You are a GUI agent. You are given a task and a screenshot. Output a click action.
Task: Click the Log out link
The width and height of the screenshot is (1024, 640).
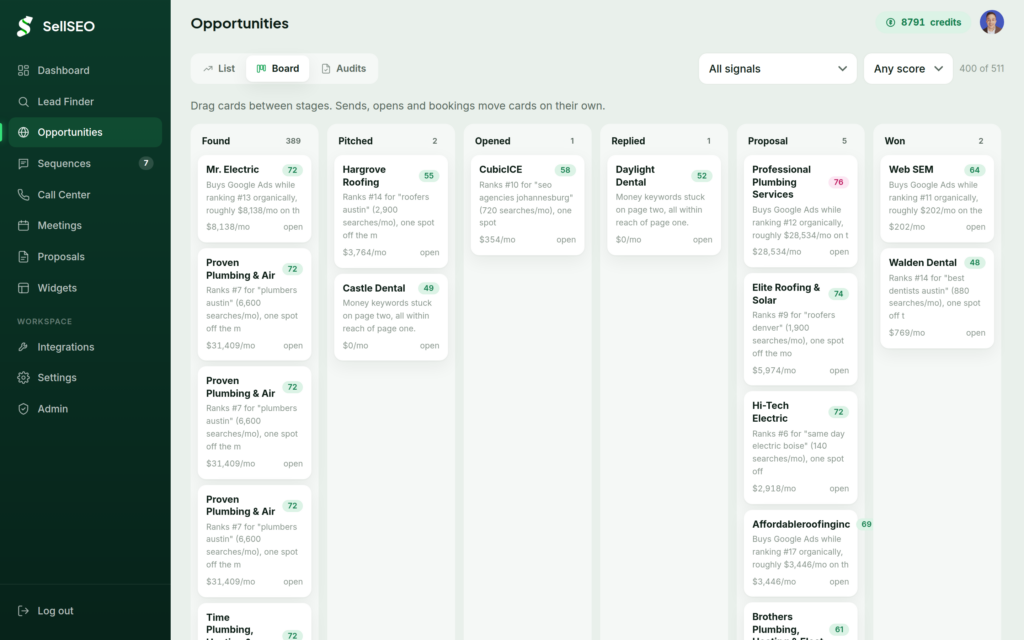click(x=86, y=611)
